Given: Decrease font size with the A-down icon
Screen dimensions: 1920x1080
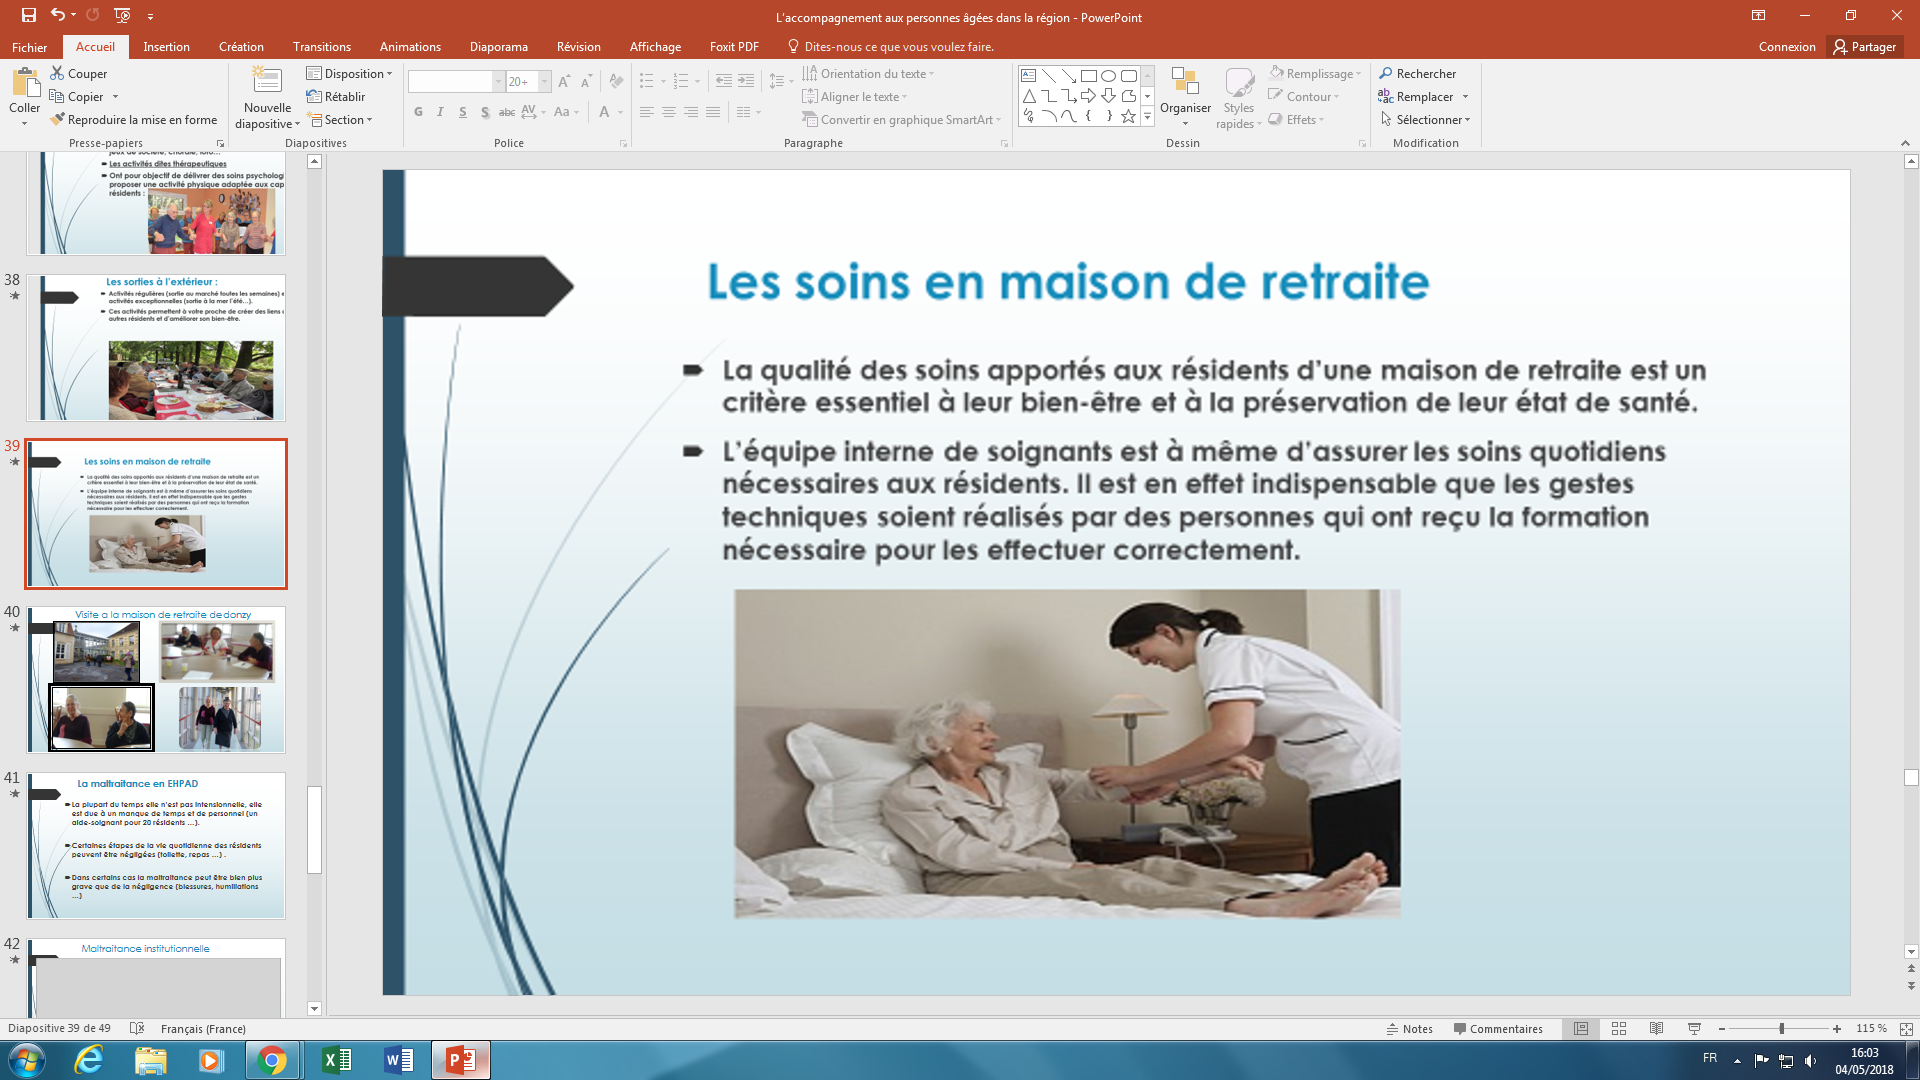Looking at the screenshot, I should point(586,82).
